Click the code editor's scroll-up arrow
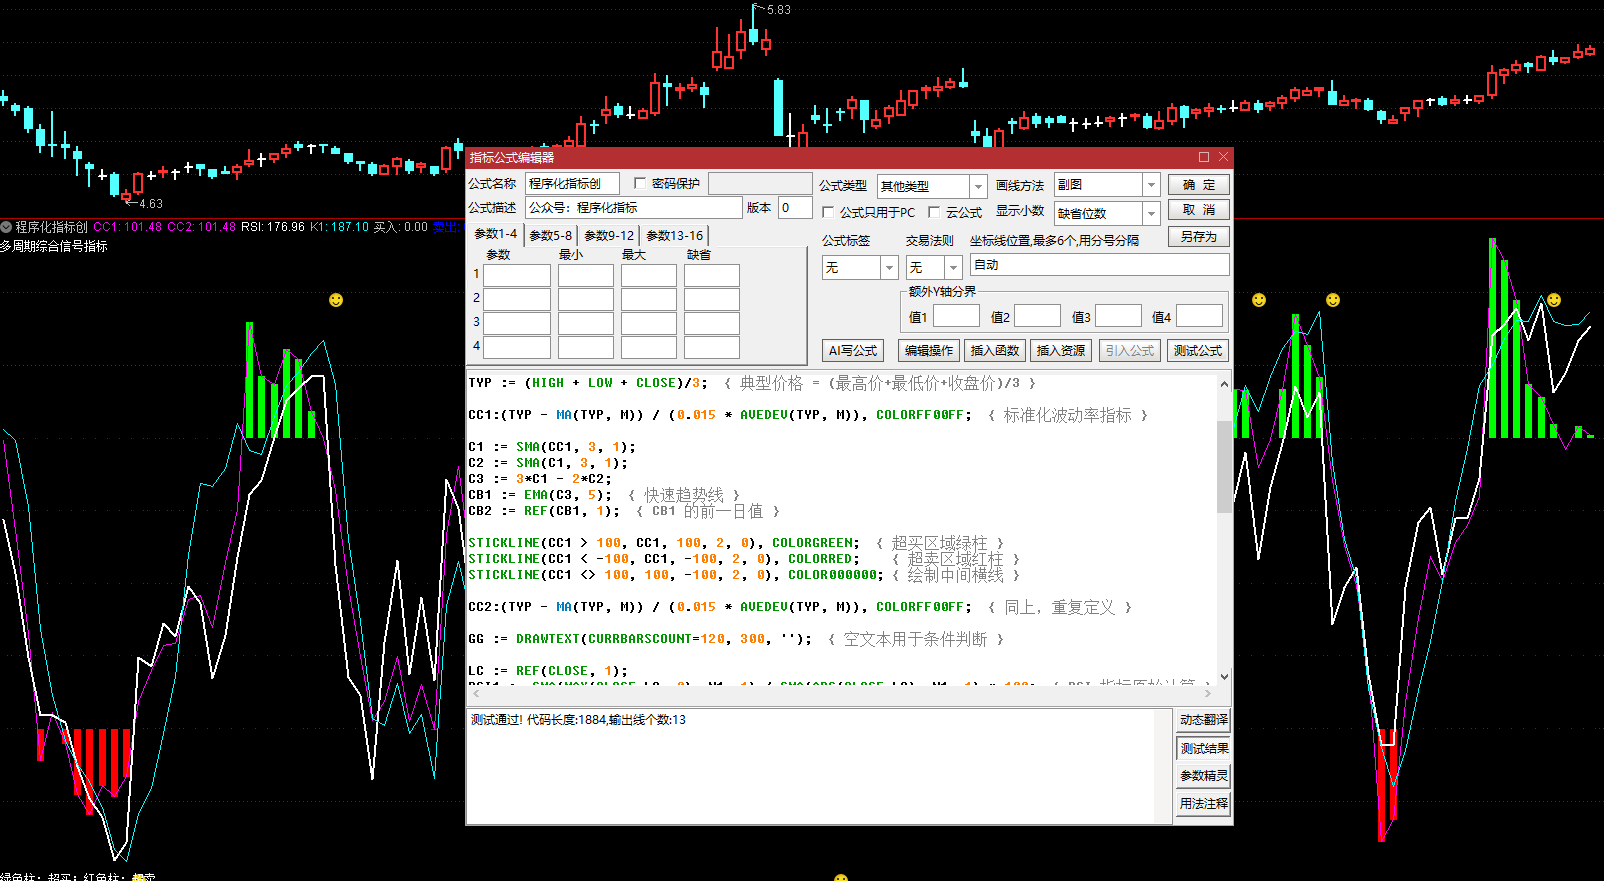This screenshot has width=1604, height=881. pyautogui.click(x=1224, y=384)
